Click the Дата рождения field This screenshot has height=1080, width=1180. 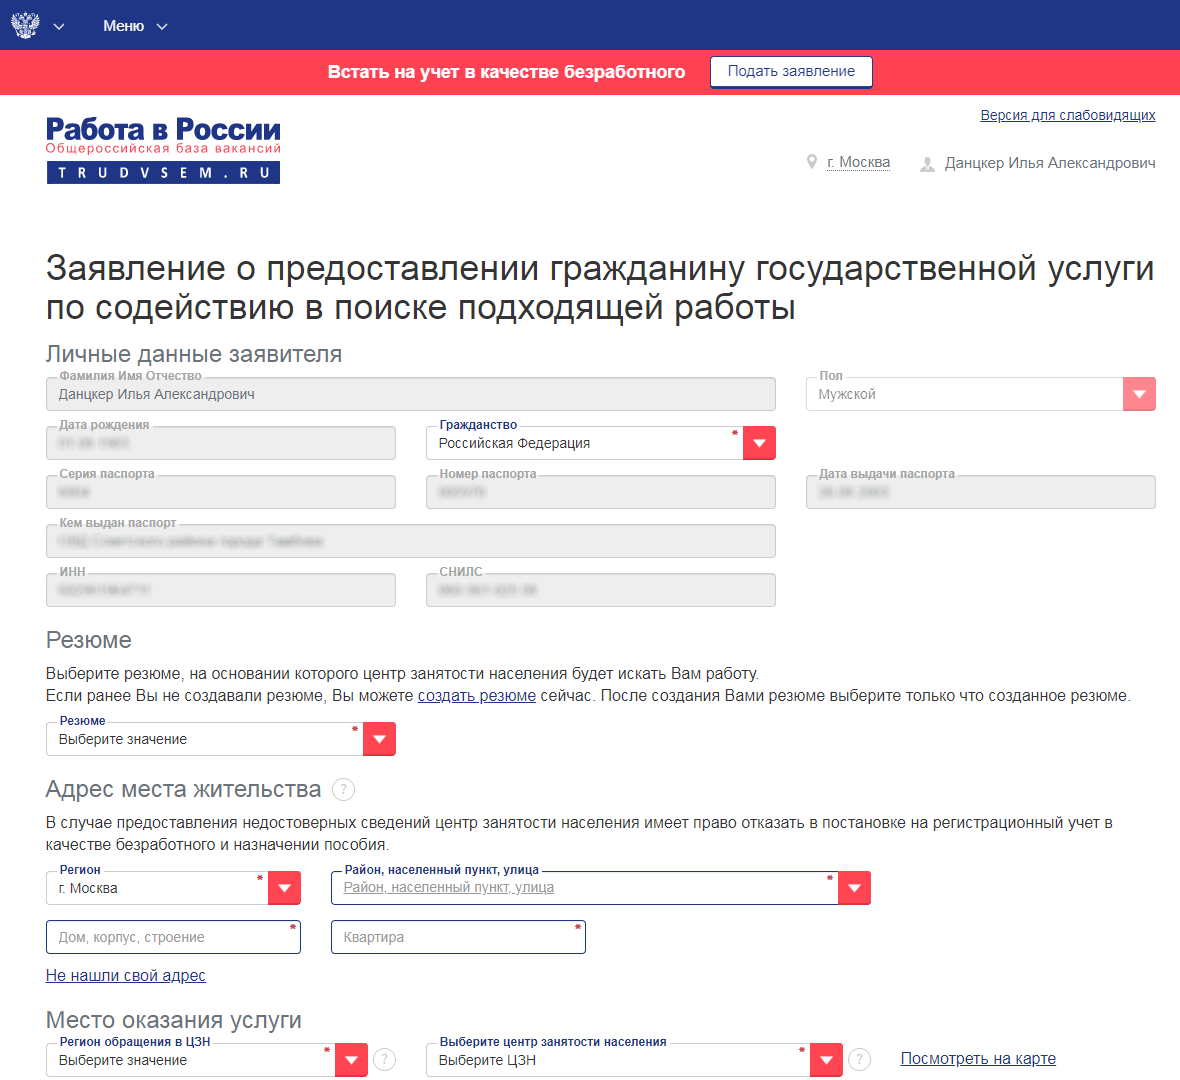click(x=220, y=443)
